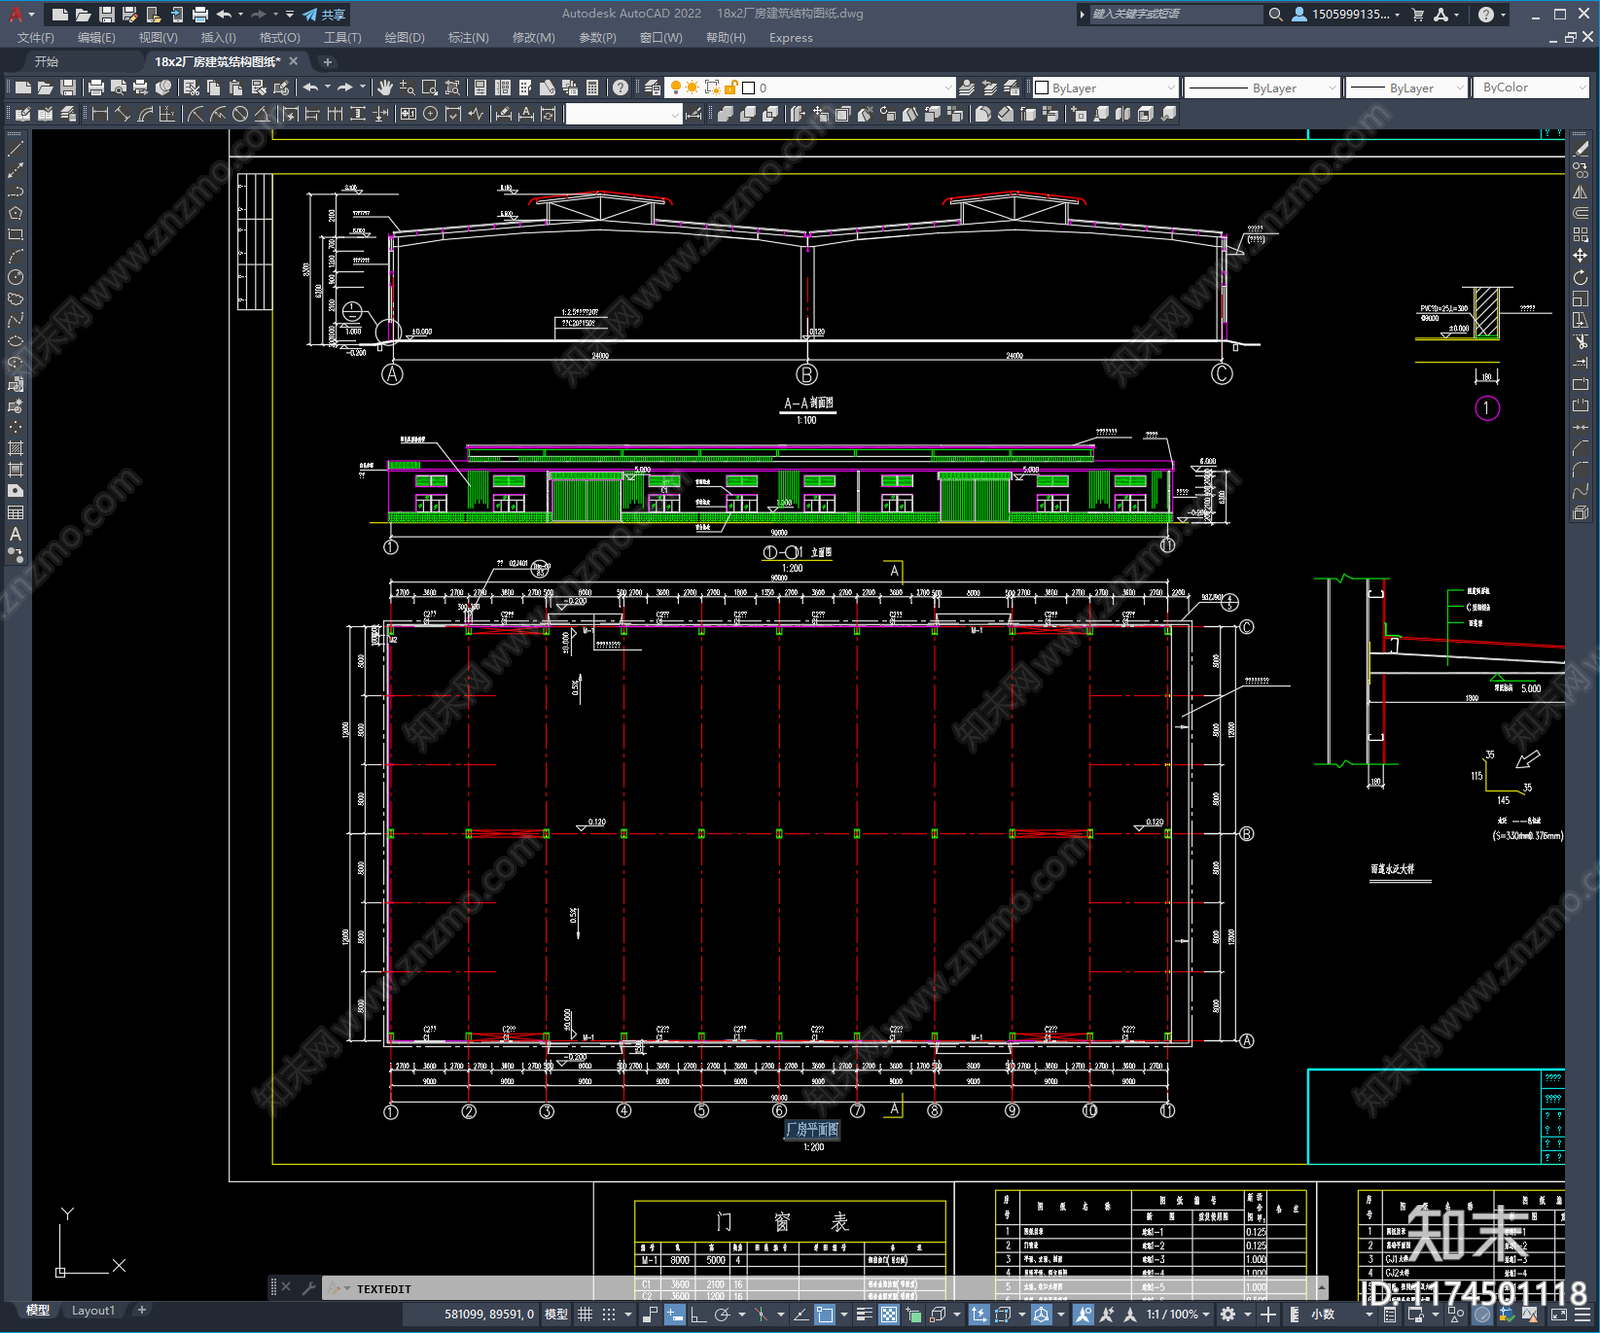The image size is (1600, 1333).
Task: Toggle the 模型 model space button in status bar
Action: tap(556, 1314)
